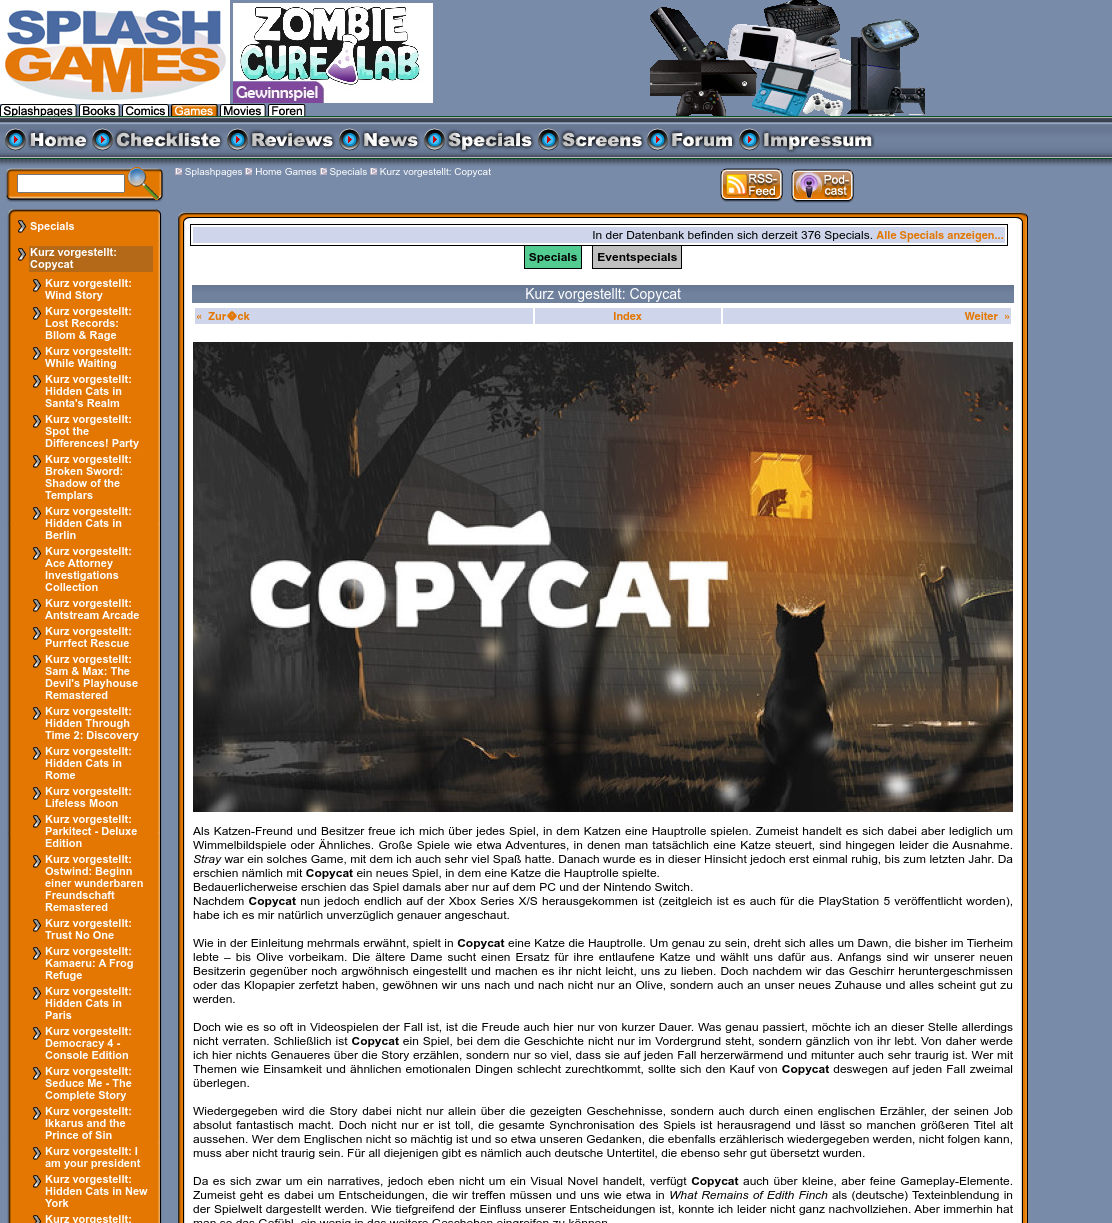This screenshot has height=1223, width=1112.
Task: Switch to the Movies tab
Action: pos(242,111)
